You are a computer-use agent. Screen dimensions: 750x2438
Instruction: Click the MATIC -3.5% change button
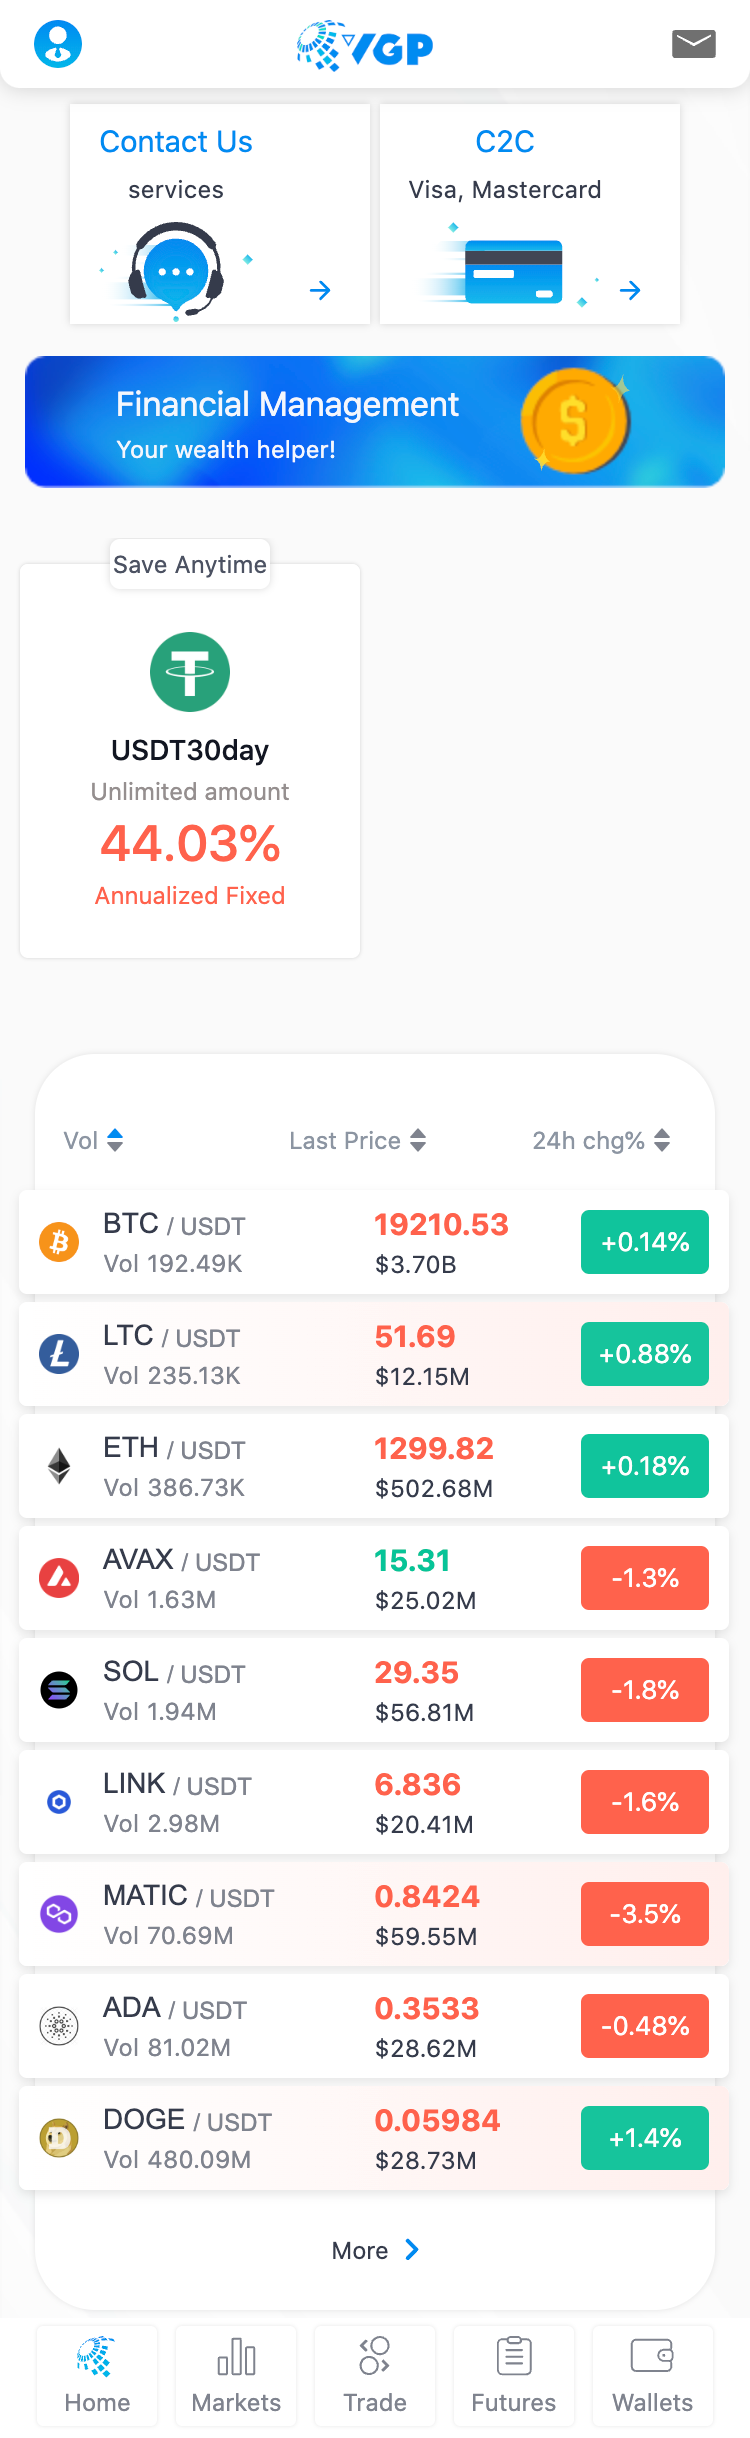tap(645, 1914)
